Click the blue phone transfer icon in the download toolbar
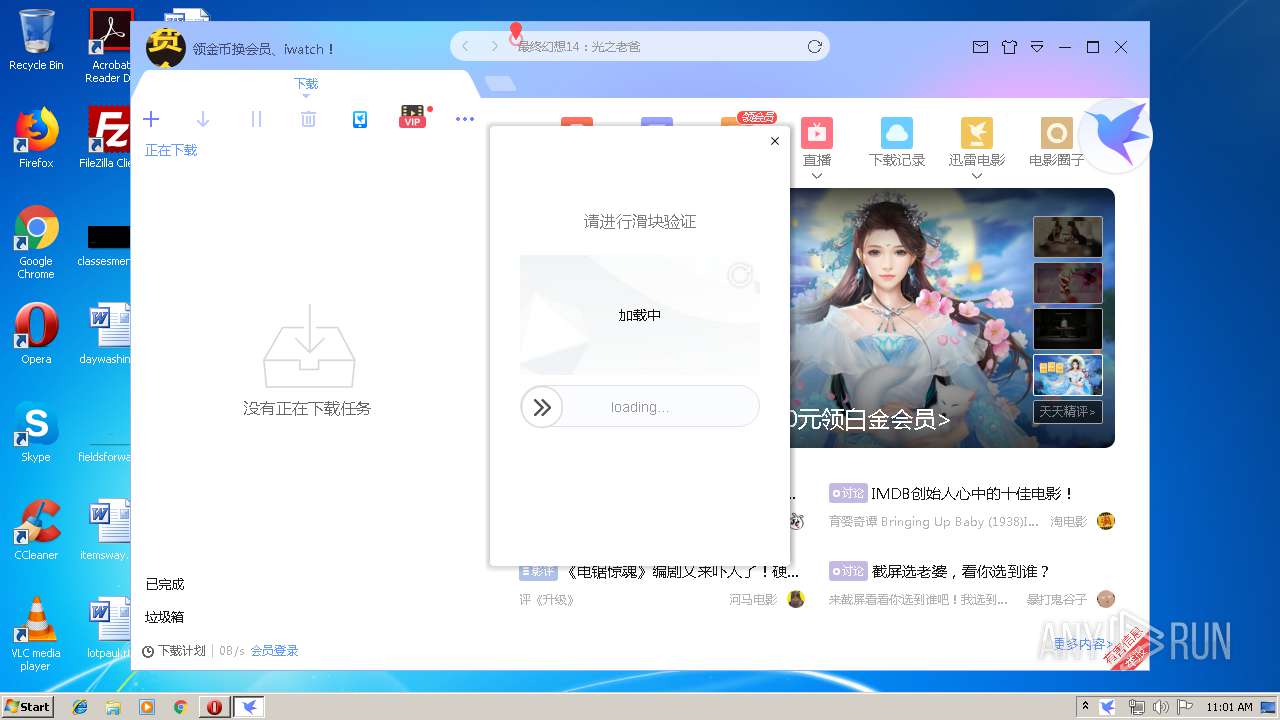 click(360, 119)
